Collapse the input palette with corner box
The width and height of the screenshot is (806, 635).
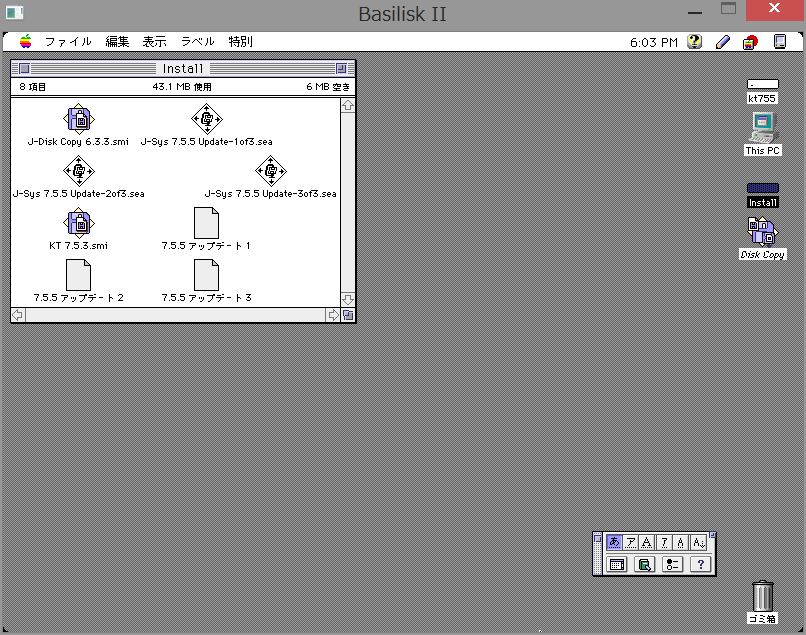[x=712, y=535]
